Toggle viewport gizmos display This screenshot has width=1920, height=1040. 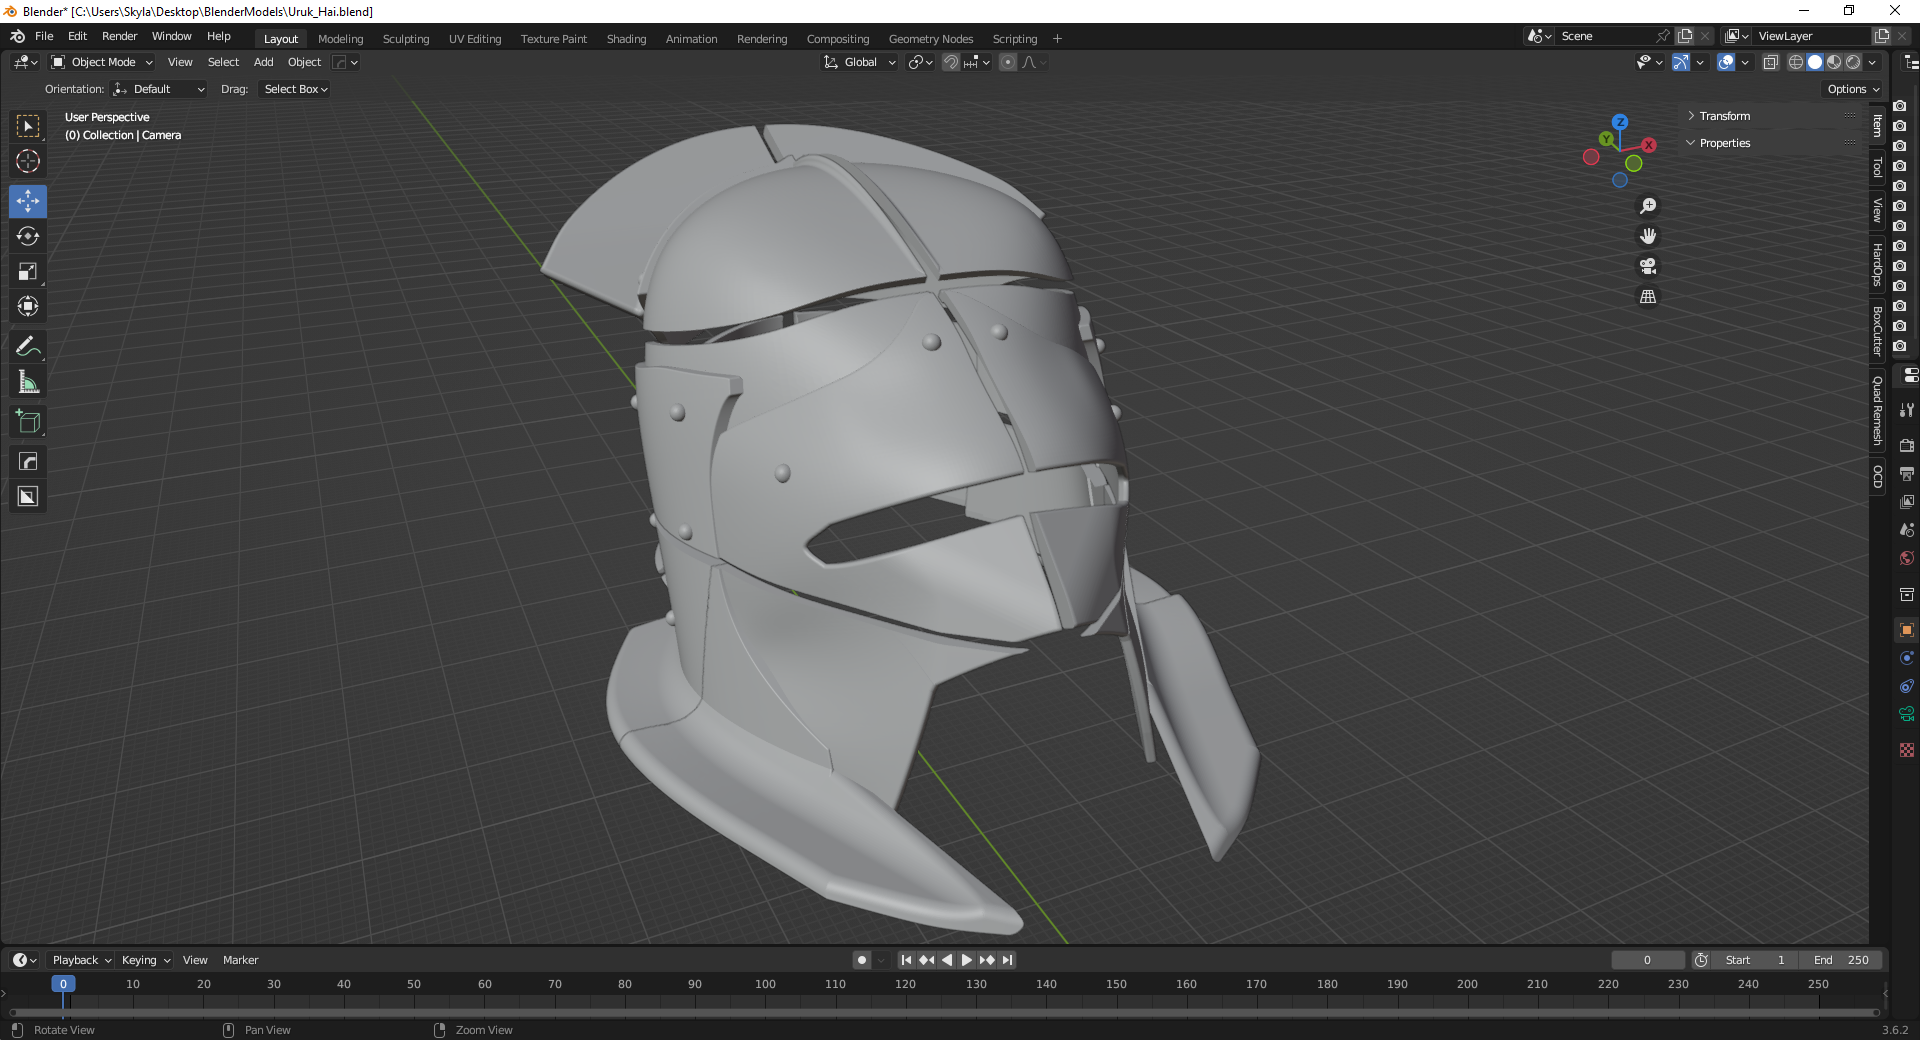1681,62
